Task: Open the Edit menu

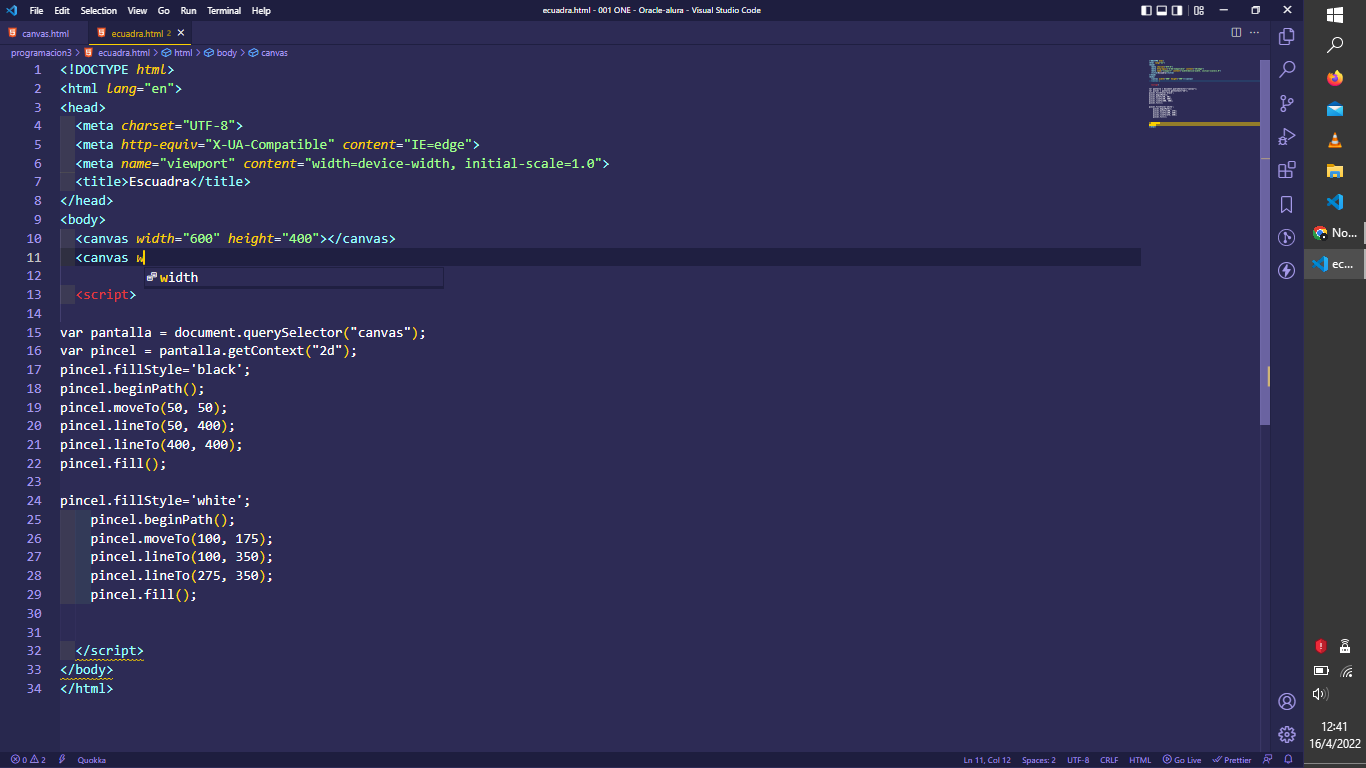Action: 62,10
